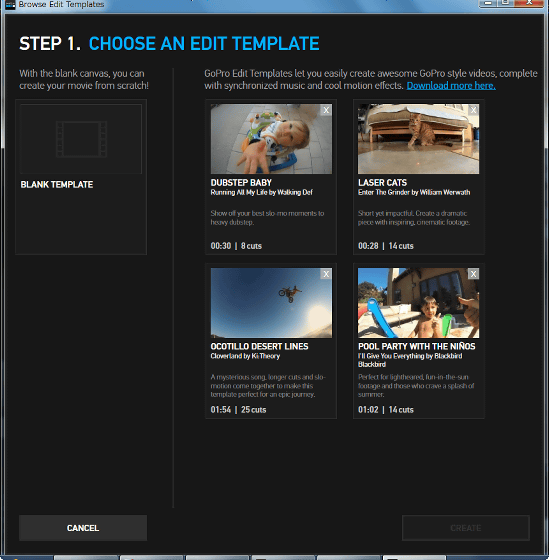549x560 pixels.
Task: Click the '00:30 | 8 cuts' duration text
Action: coord(236,246)
